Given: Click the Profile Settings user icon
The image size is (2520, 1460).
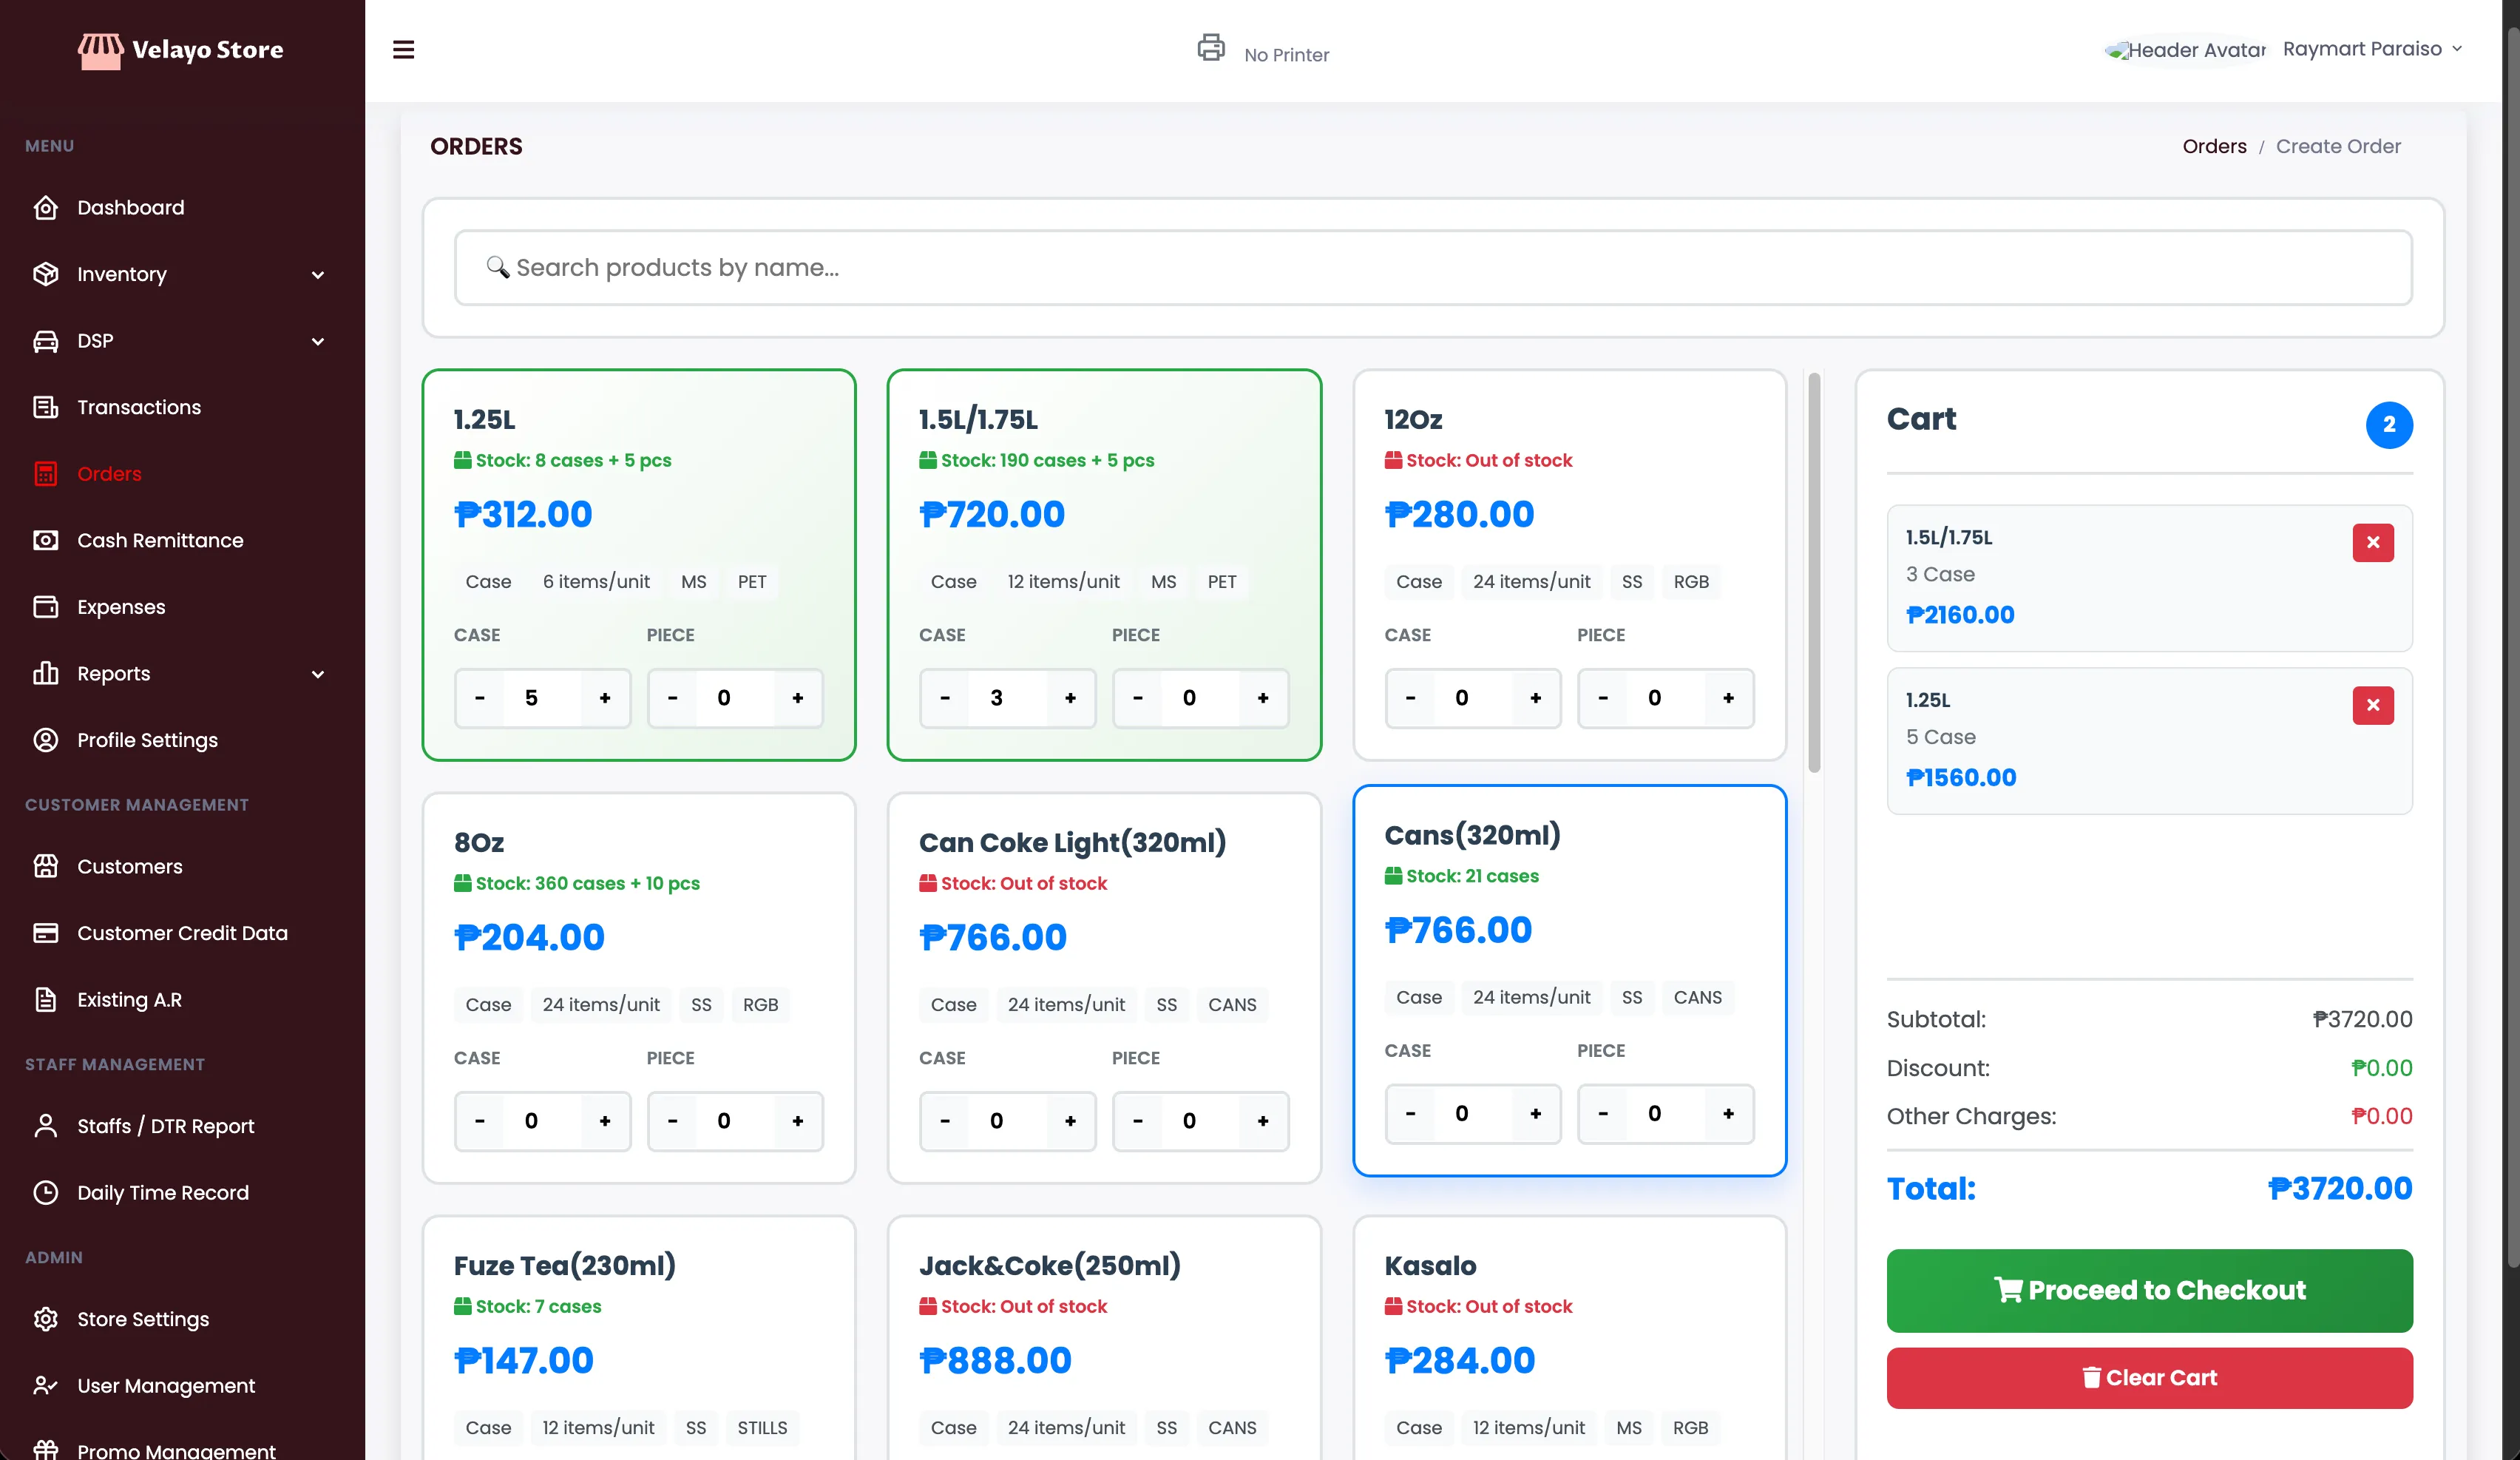Looking at the screenshot, I should coord(46,740).
